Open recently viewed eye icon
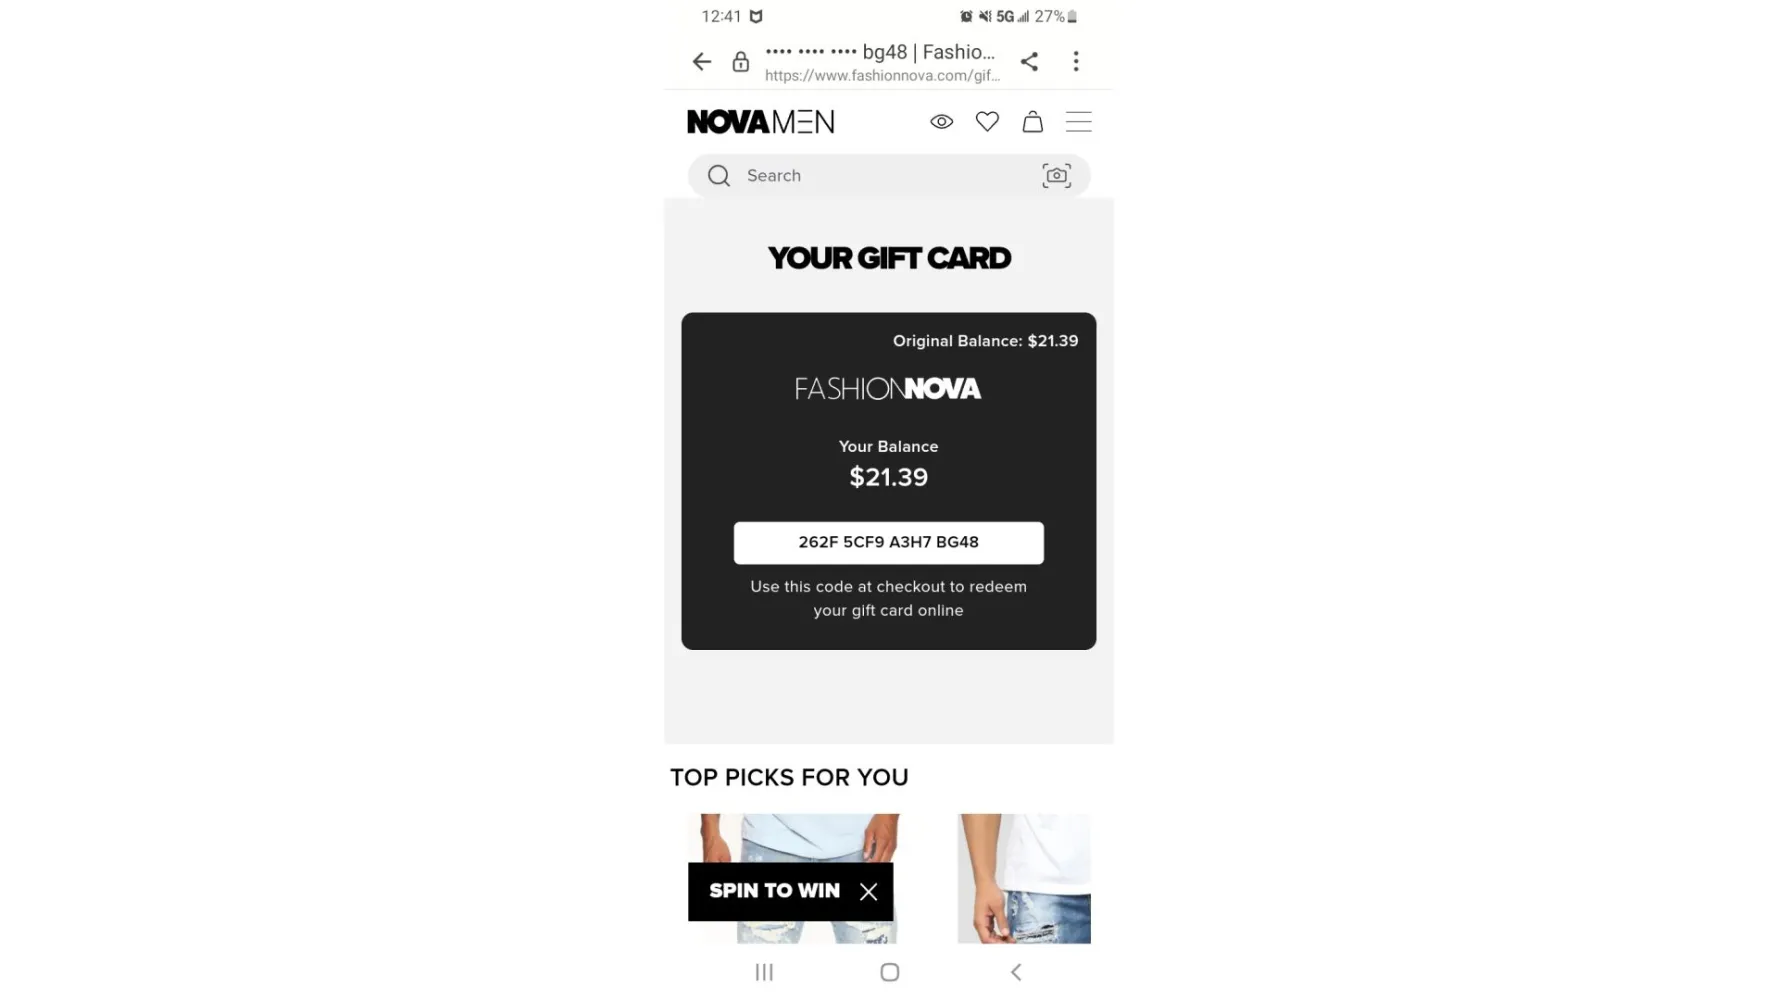Screen dimensions: 1778x1000 (941, 122)
